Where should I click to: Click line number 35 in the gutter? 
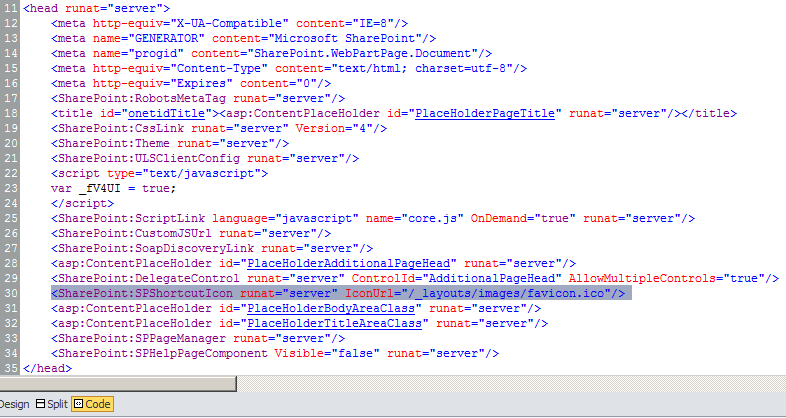pyautogui.click(x=11, y=368)
